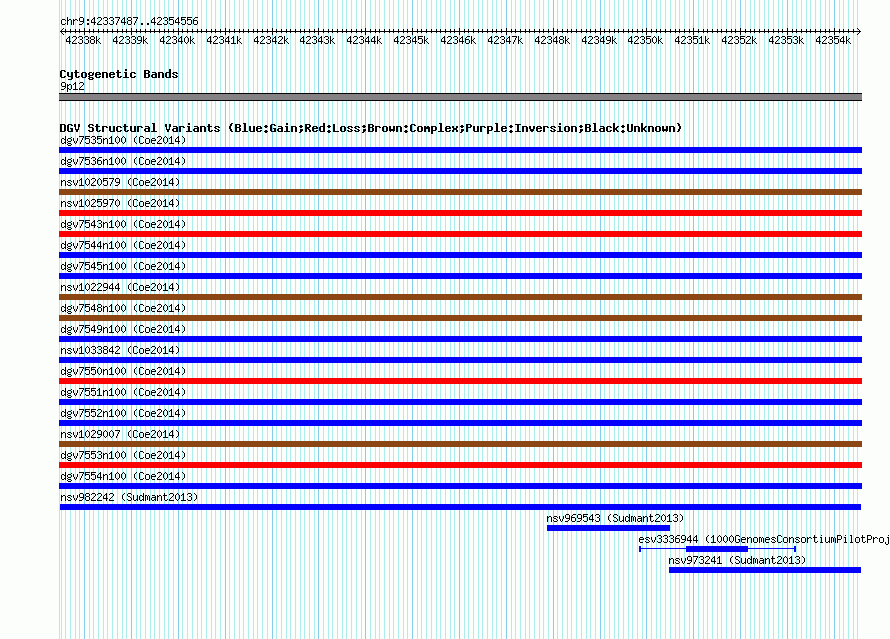Image resolution: width=890 pixels, height=639 pixels.
Task: Select brown bar under dgv7548n100
Action: (460, 318)
